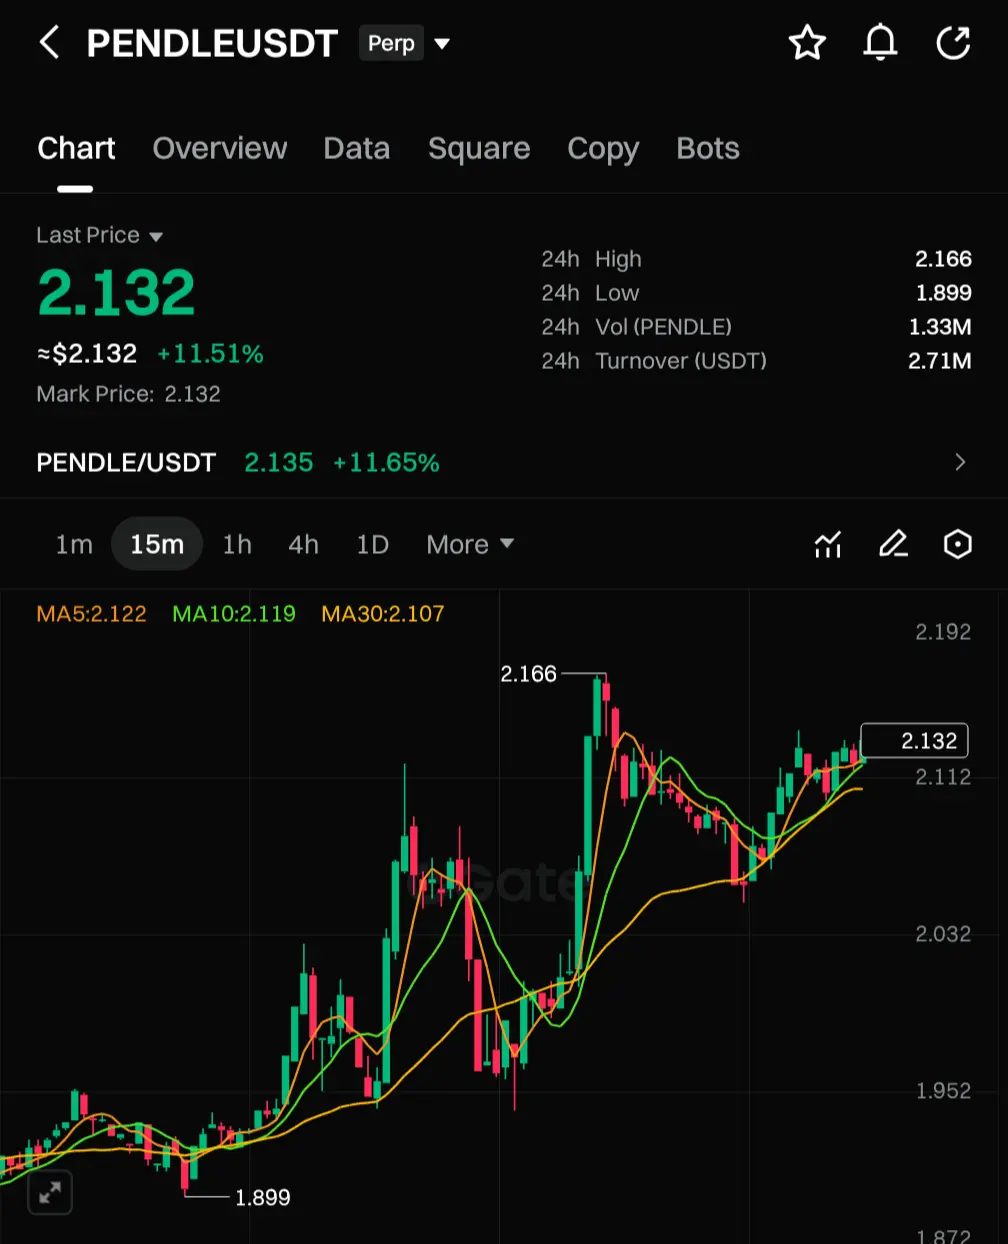Tap the MA5:2.122 indicator label
This screenshot has height=1244, width=1008.
pos(91,614)
